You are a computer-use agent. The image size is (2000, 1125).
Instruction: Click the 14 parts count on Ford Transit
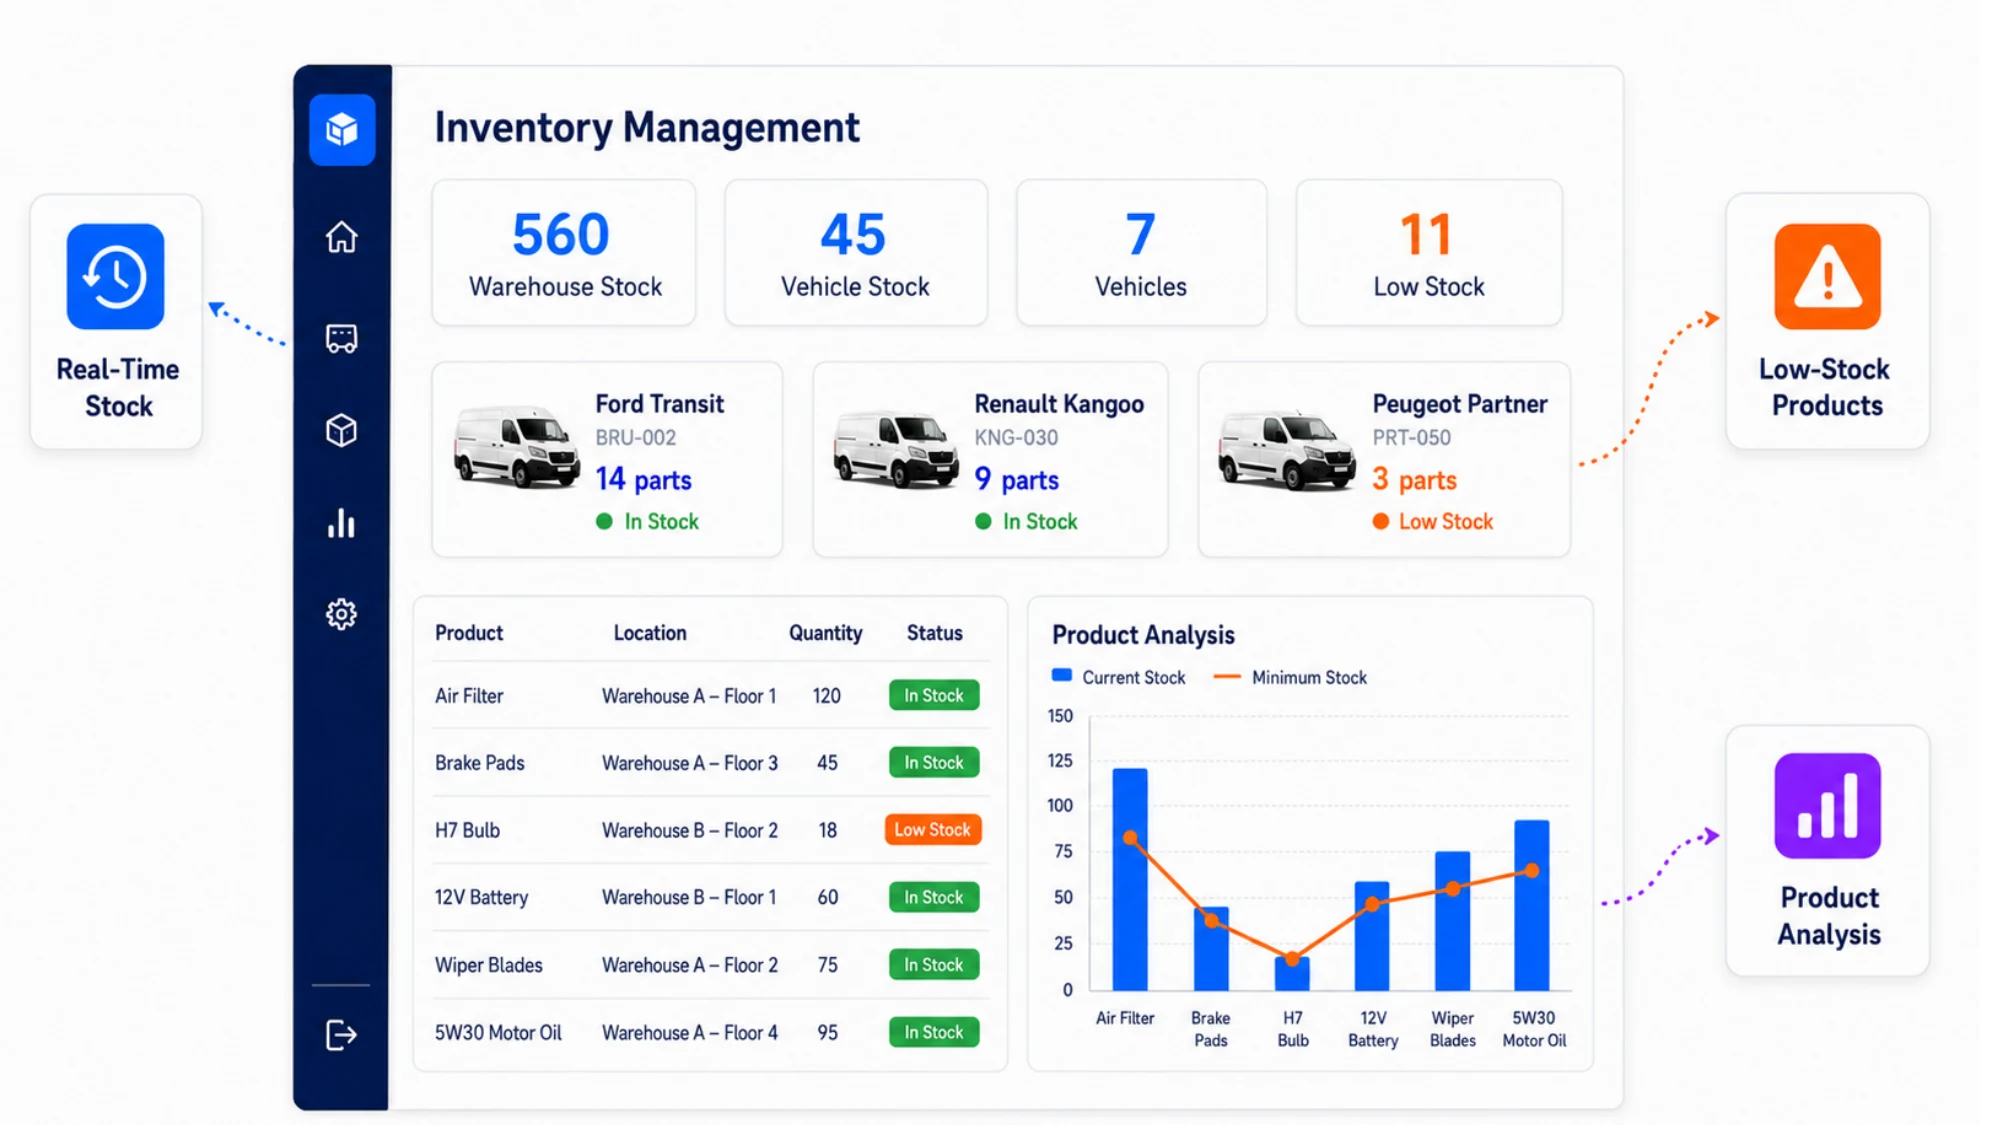coord(643,480)
